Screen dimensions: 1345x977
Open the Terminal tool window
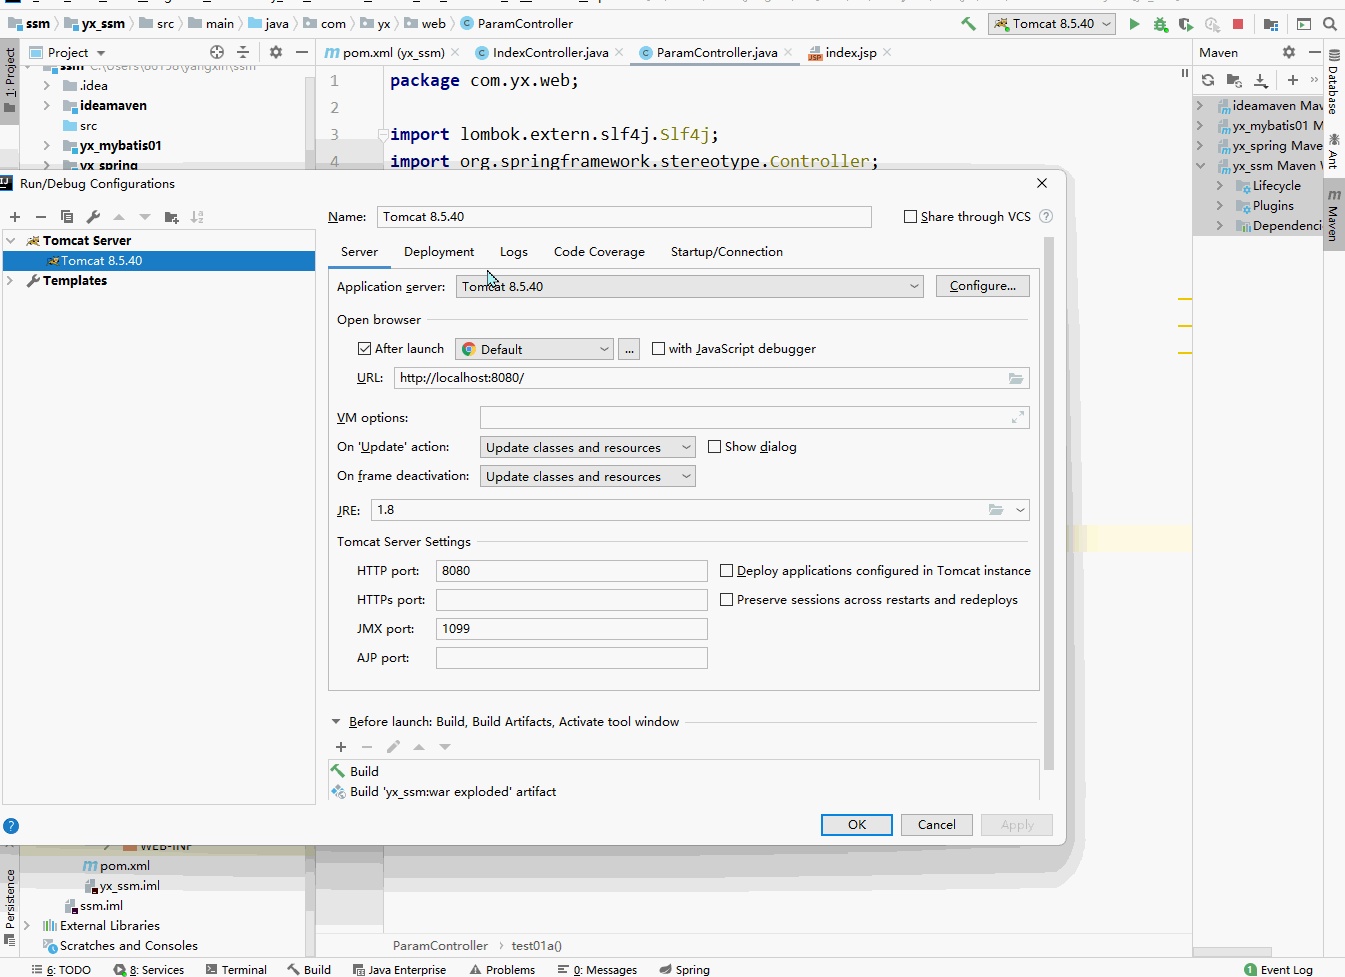point(236,969)
